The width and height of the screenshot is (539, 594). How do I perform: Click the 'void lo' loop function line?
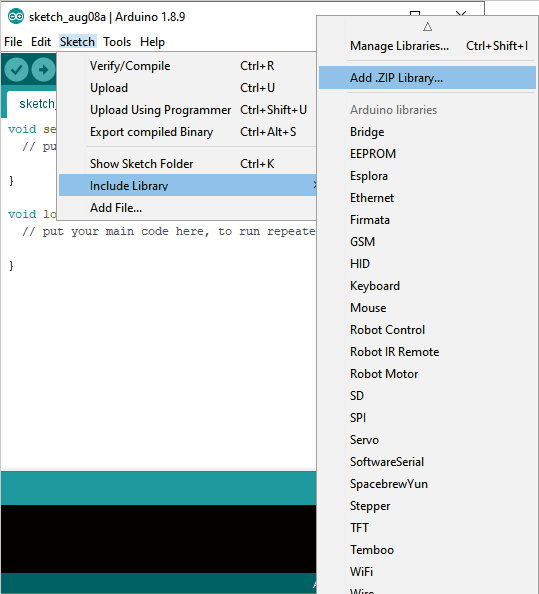32,214
